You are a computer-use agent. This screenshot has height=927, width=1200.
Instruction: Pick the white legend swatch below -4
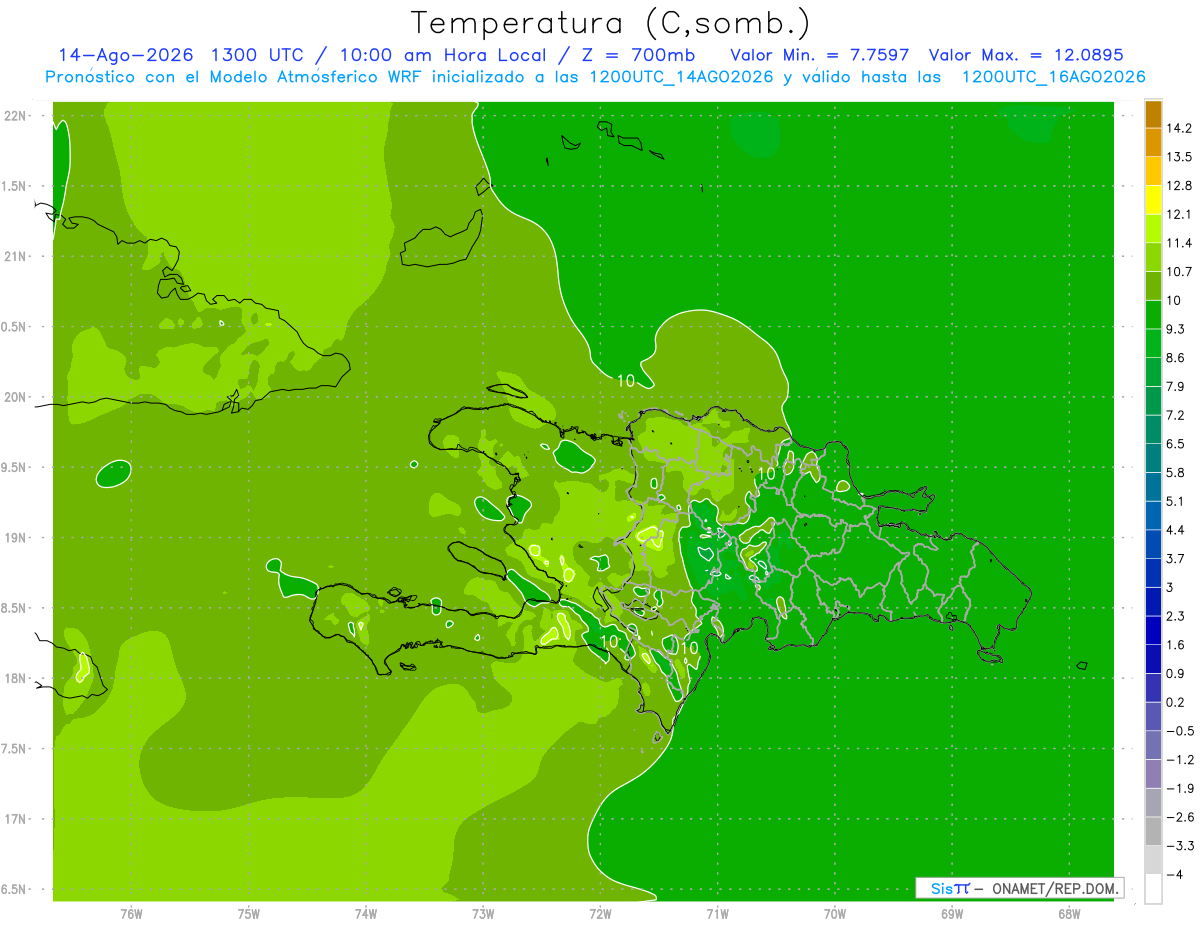tap(1153, 888)
